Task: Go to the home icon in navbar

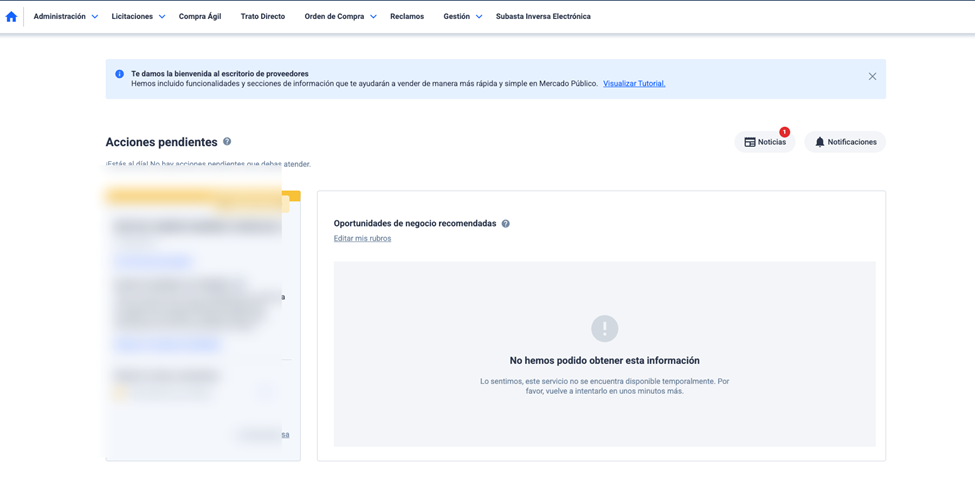Action: pos(11,17)
